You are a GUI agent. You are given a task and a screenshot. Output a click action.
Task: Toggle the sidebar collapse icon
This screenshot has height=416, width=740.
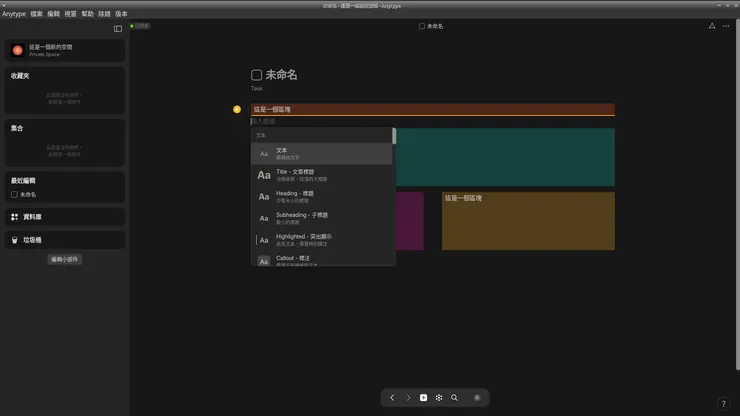click(118, 29)
